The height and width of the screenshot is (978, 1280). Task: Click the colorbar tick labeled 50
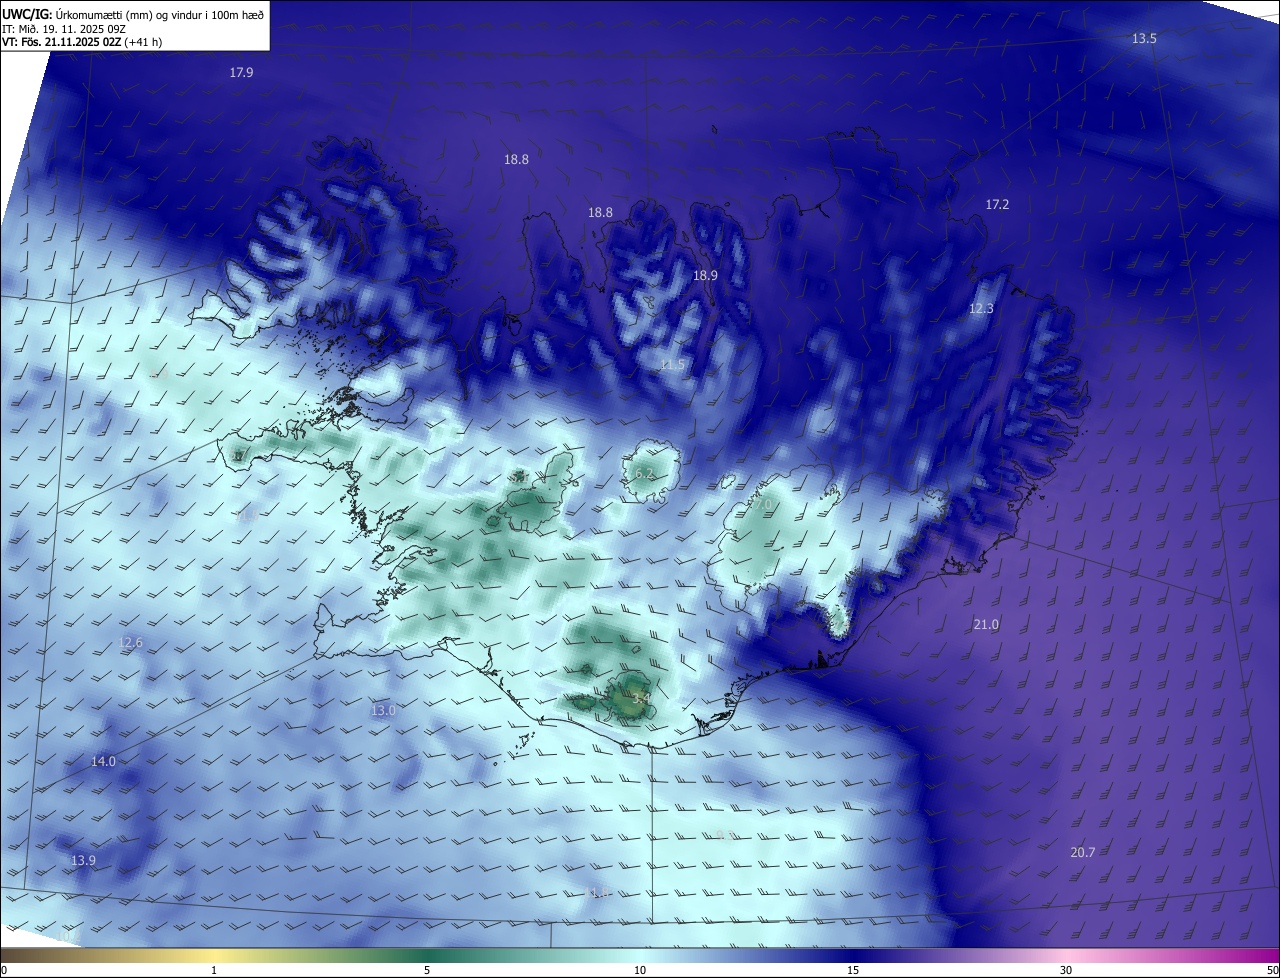coord(1273,970)
